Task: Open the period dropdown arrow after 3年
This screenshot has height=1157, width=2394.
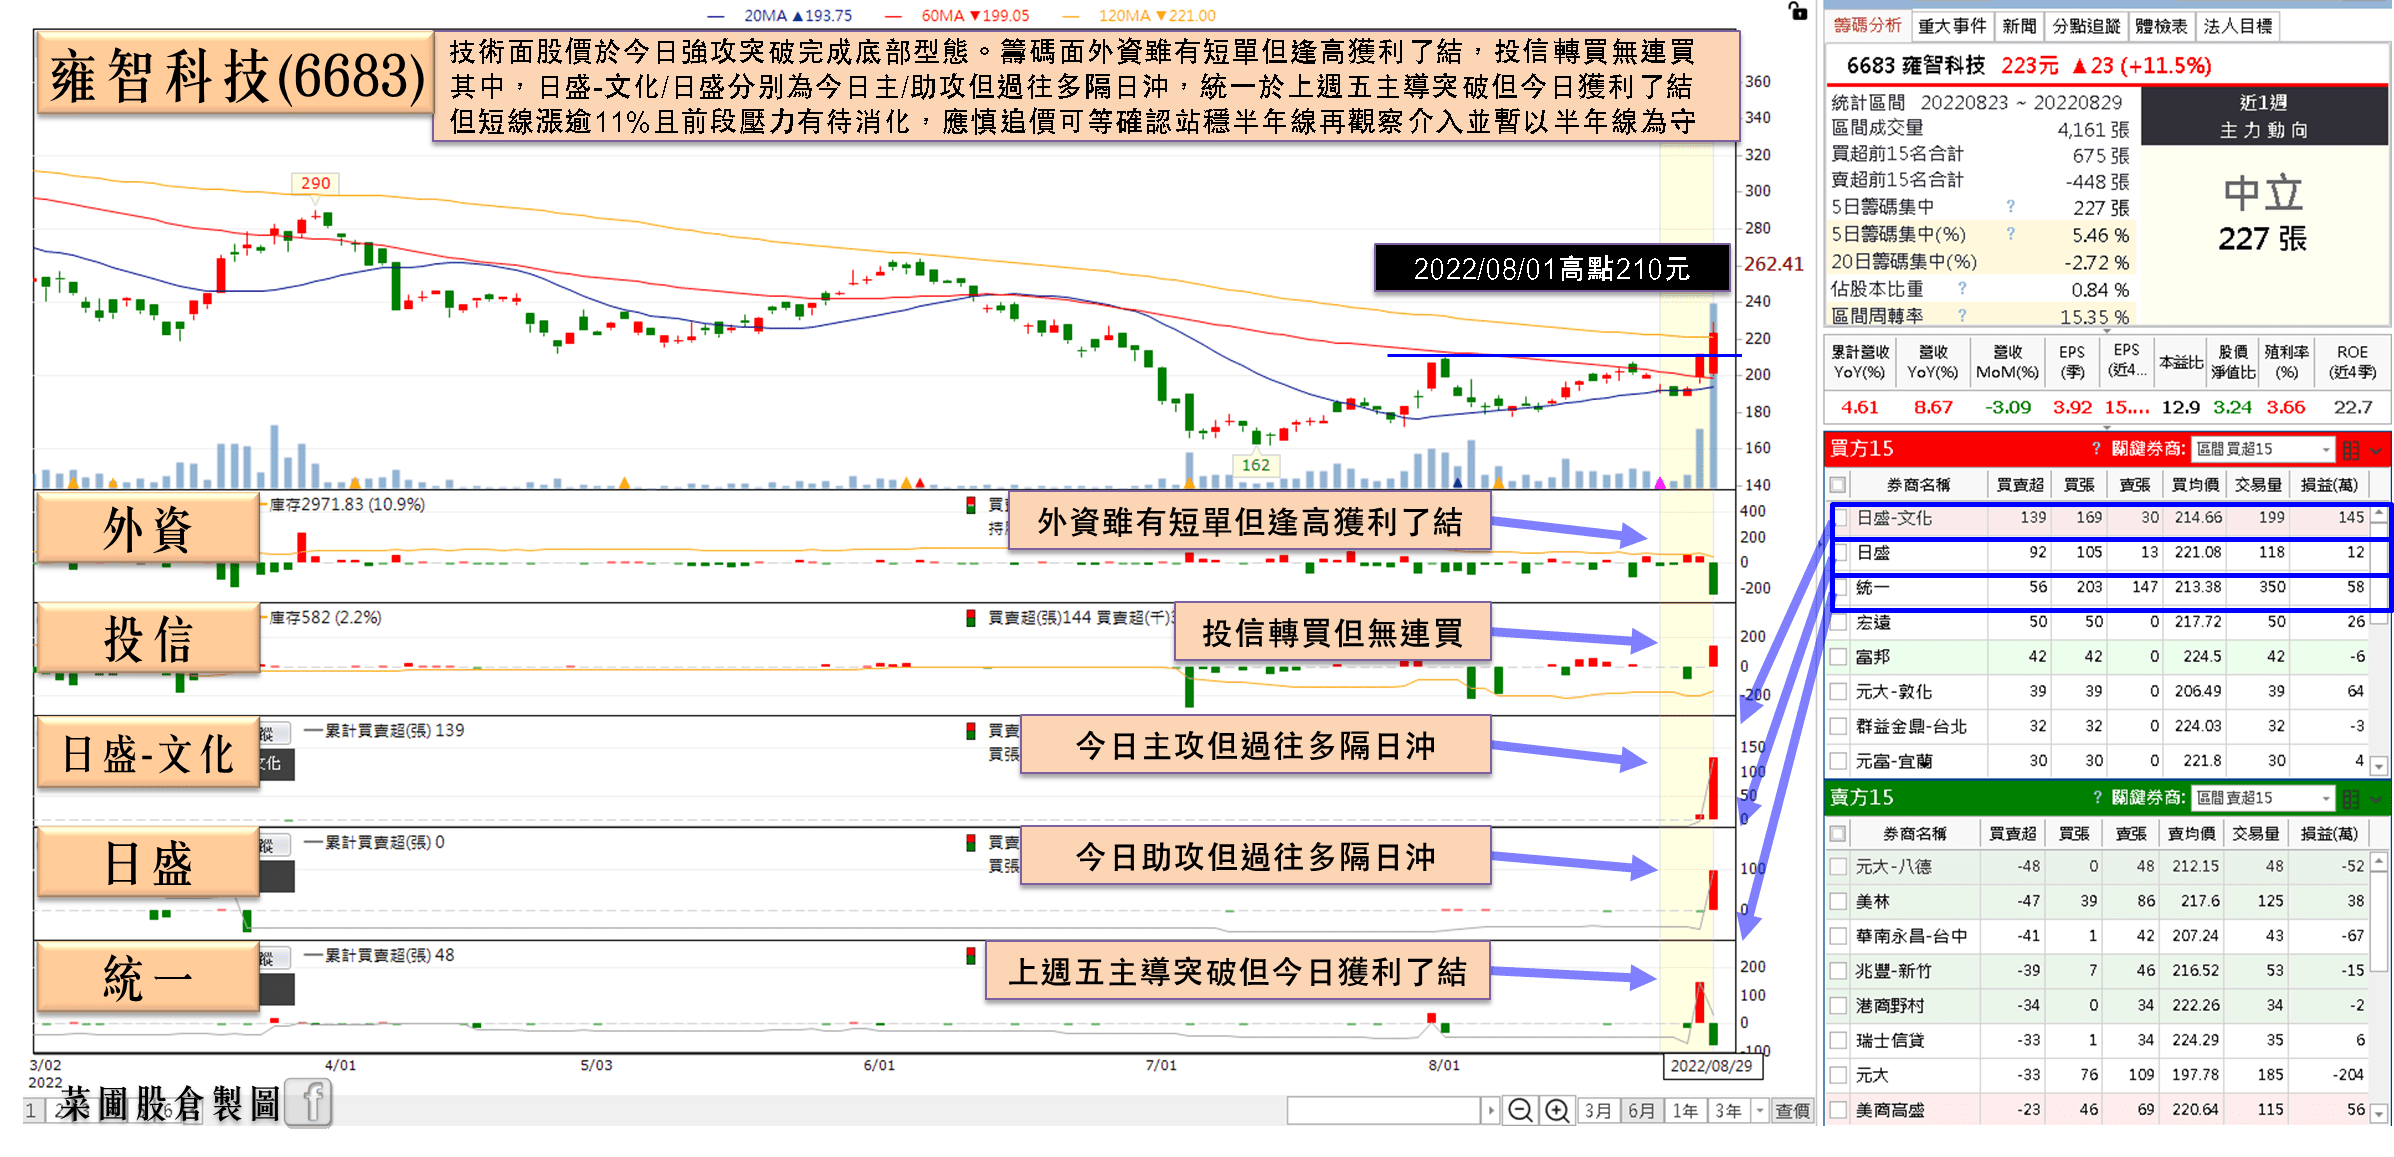Action: (1760, 1111)
